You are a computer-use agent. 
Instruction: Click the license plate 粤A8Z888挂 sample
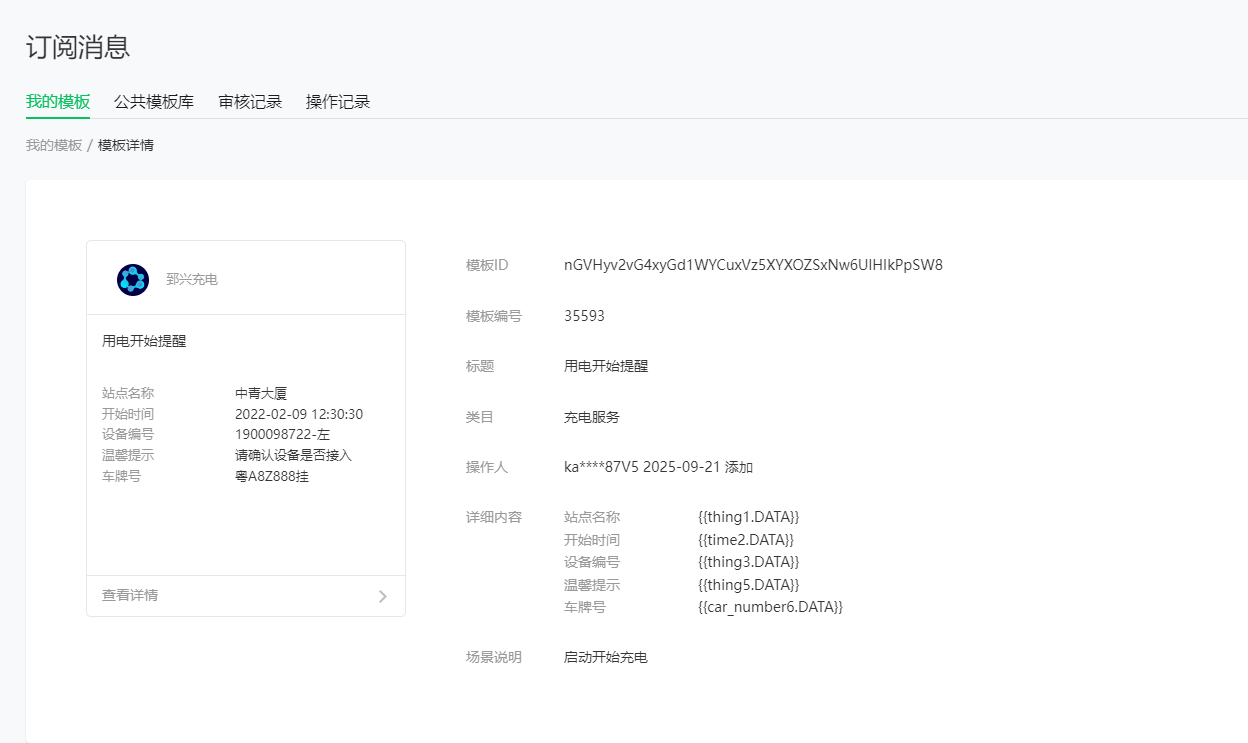[272, 476]
